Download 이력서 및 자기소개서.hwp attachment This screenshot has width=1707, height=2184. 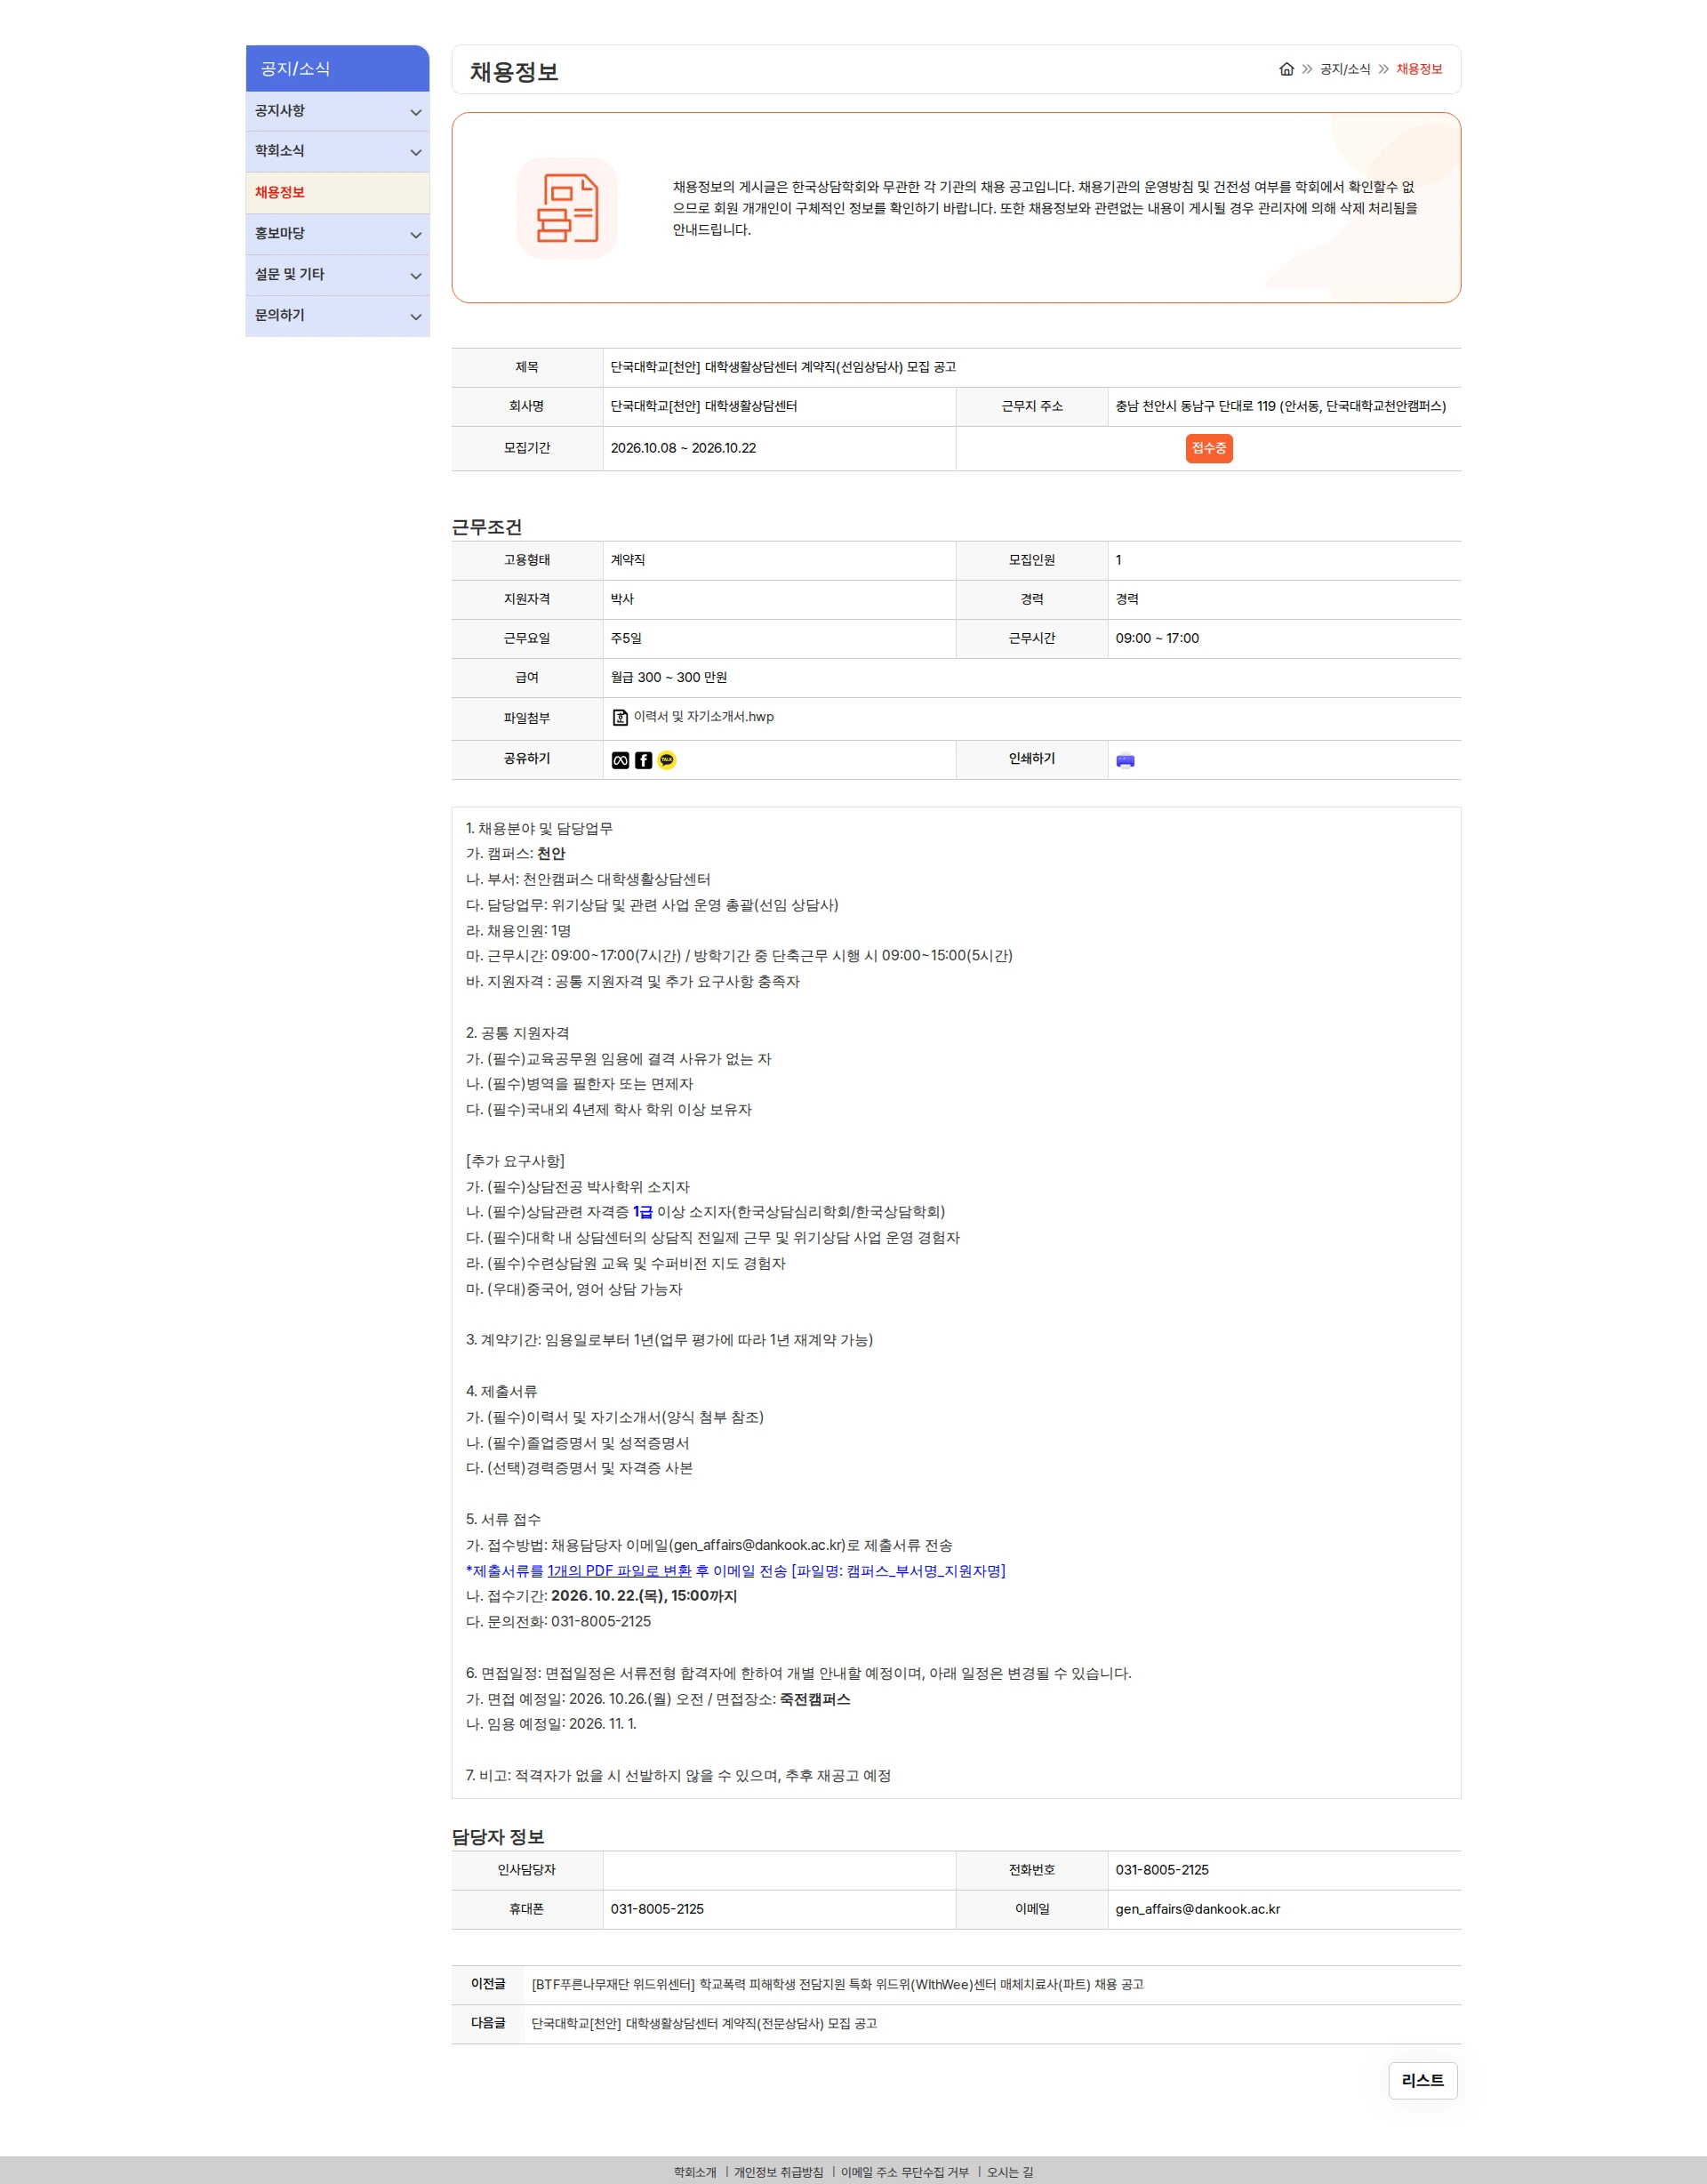point(703,717)
